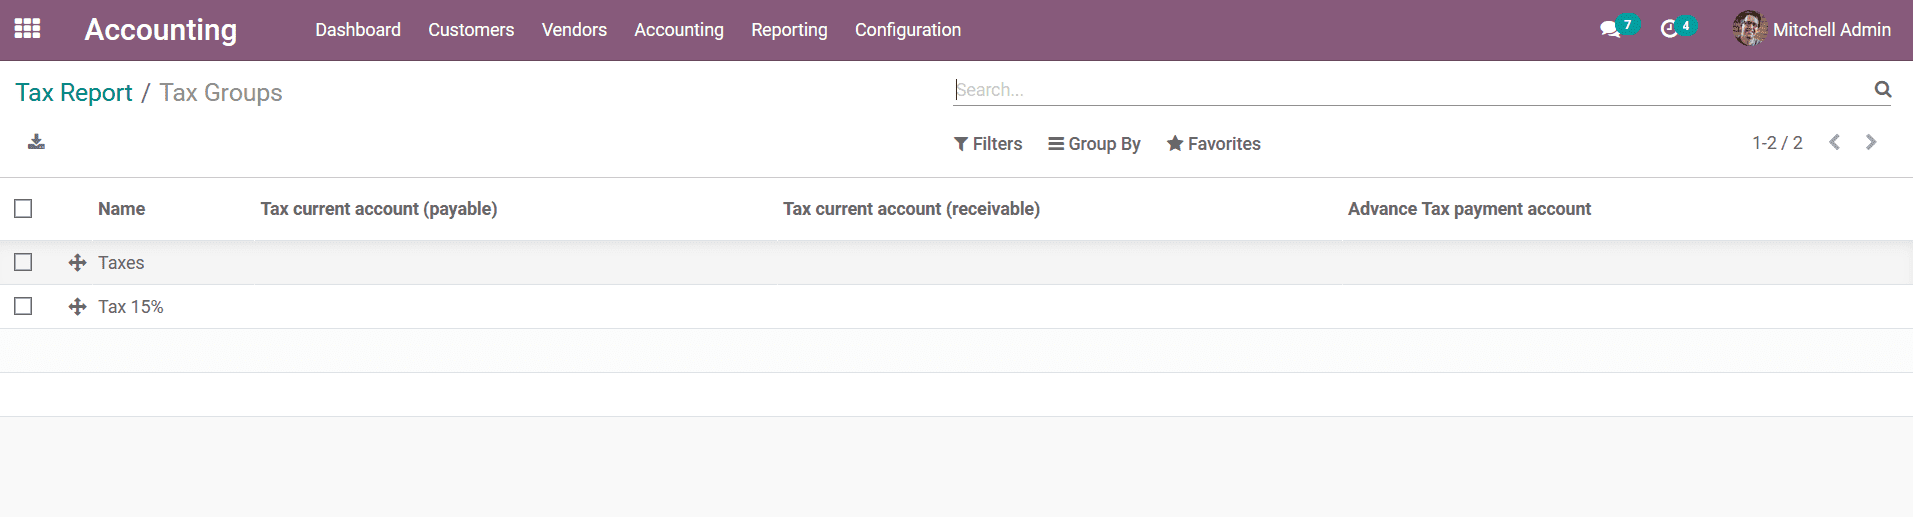
Task: Focus the Search input field
Action: coord(1412,90)
